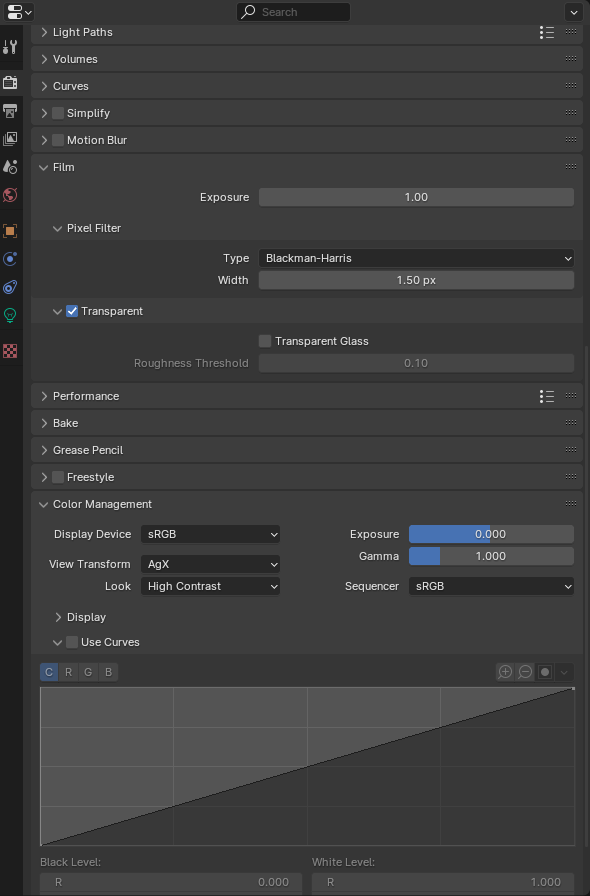The width and height of the screenshot is (590, 896).
Task: Open the Scene properties tab
Action: 10,167
